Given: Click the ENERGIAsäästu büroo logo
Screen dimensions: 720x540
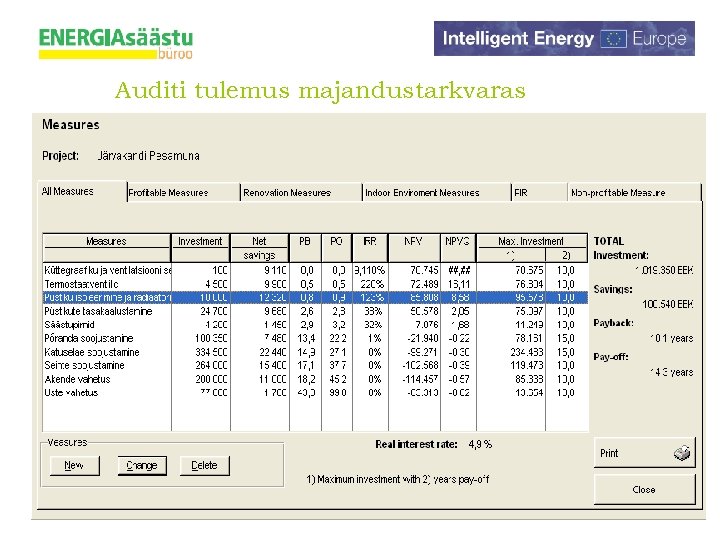Looking at the screenshot, I should 116,44.
